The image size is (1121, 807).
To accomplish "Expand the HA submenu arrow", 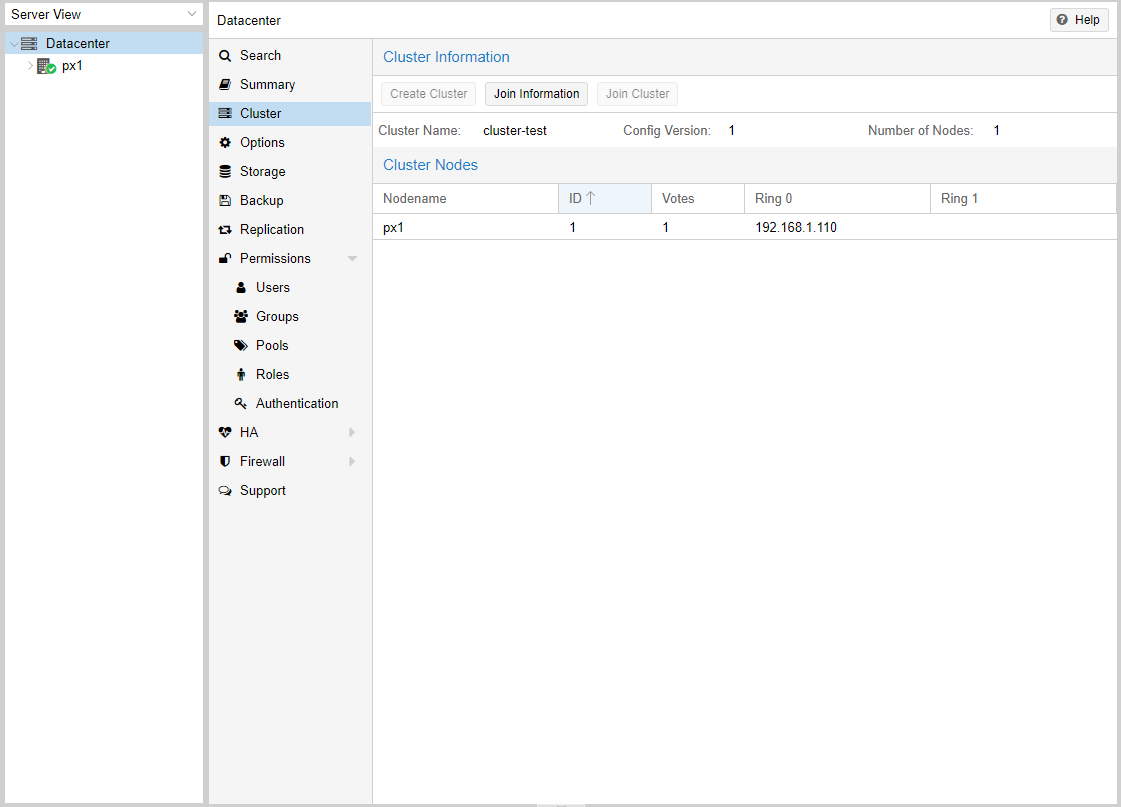I will pos(352,433).
